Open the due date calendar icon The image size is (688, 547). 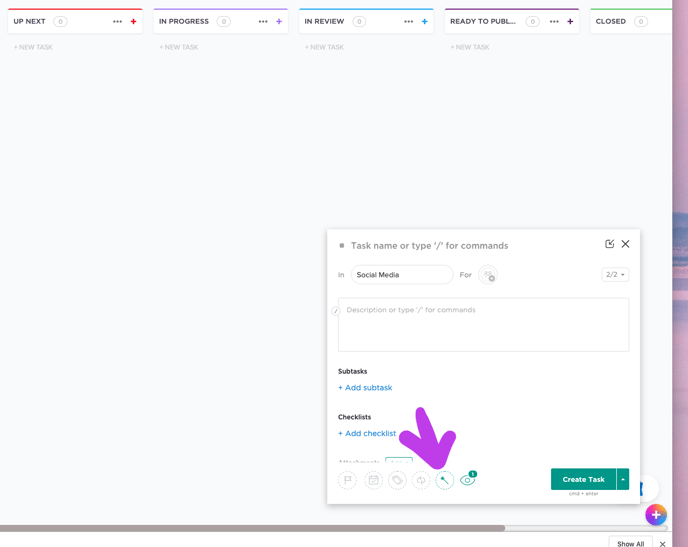tap(373, 480)
